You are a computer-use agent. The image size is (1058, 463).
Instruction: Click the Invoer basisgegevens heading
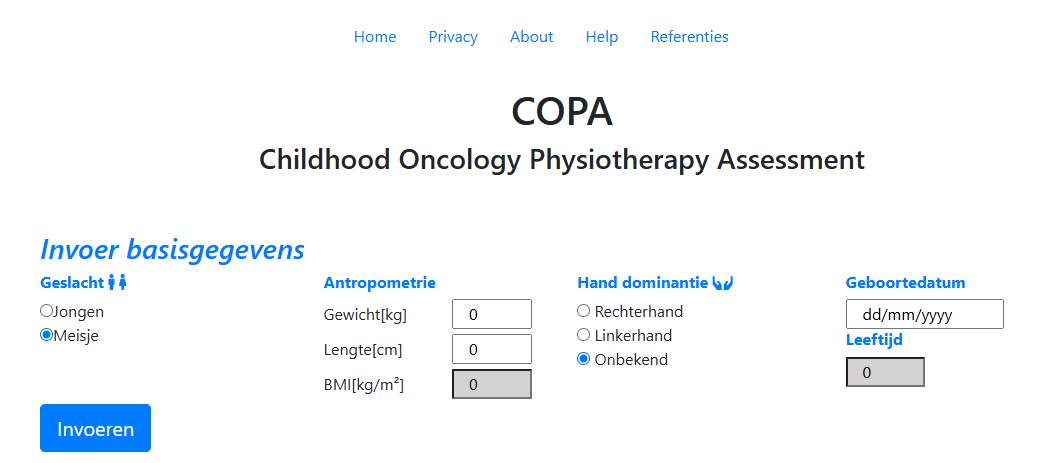coord(172,248)
